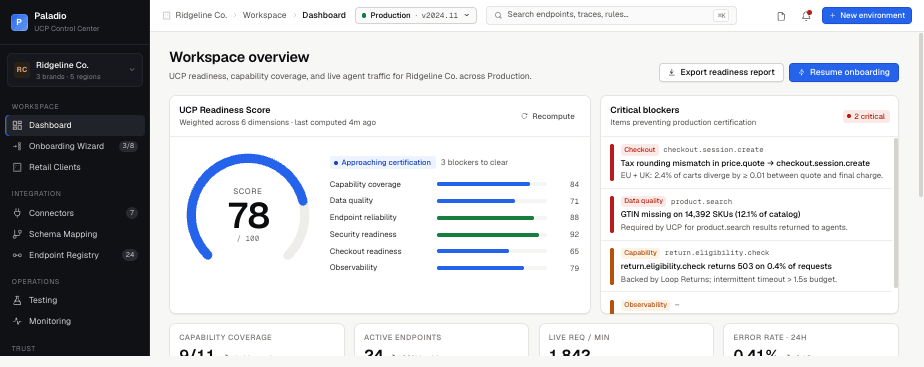Click the Testing flask icon
The image size is (924, 367).
click(x=17, y=300)
